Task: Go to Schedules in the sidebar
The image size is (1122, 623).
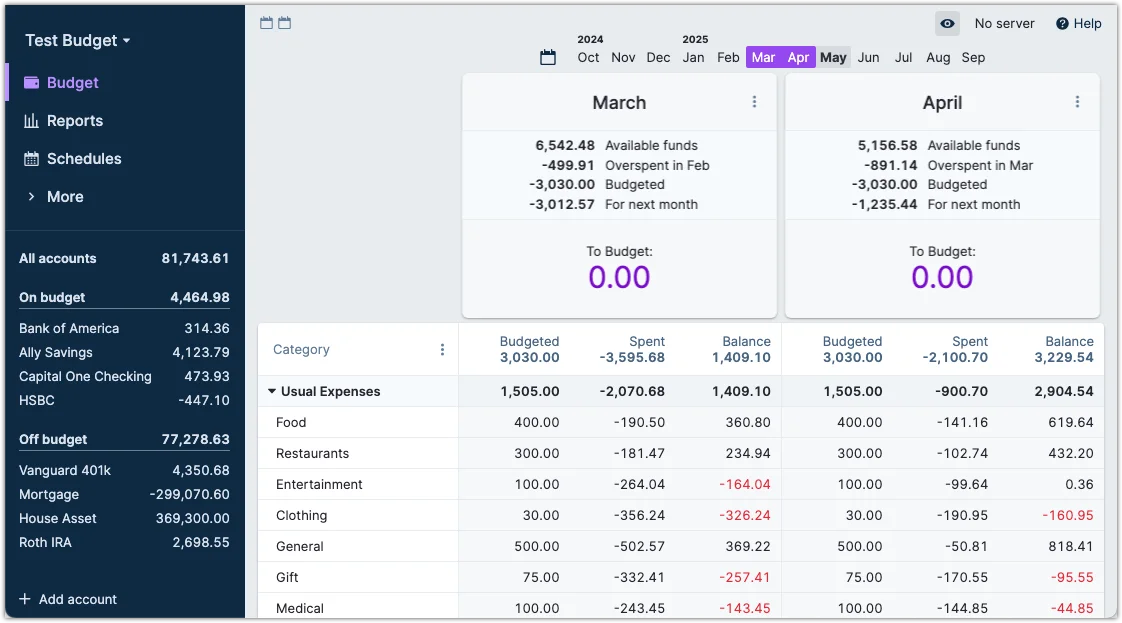Action: pos(84,159)
